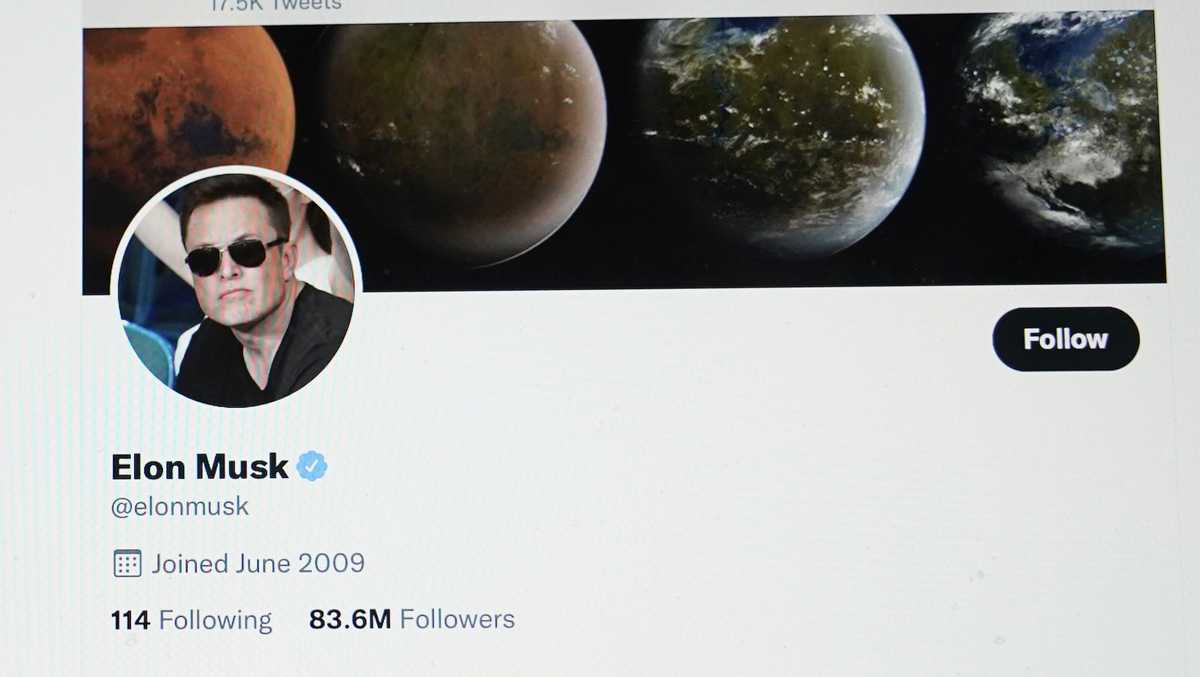The image size is (1200, 677).
Task: Click the @elonmusk handle text
Action: pyautogui.click(x=180, y=507)
